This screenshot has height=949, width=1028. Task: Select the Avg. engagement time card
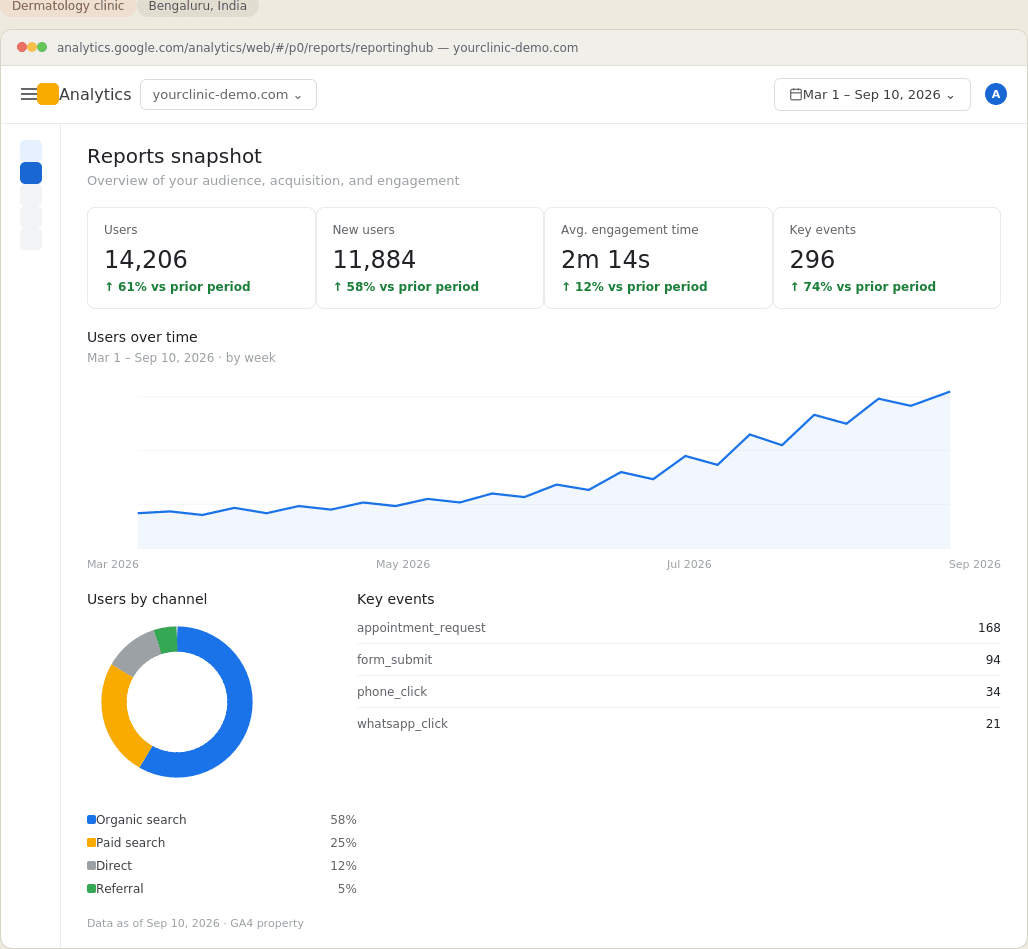(658, 258)
